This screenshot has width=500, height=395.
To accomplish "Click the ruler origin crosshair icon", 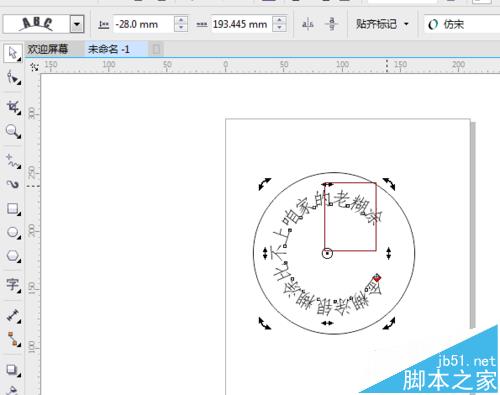I will pos(34,67).
